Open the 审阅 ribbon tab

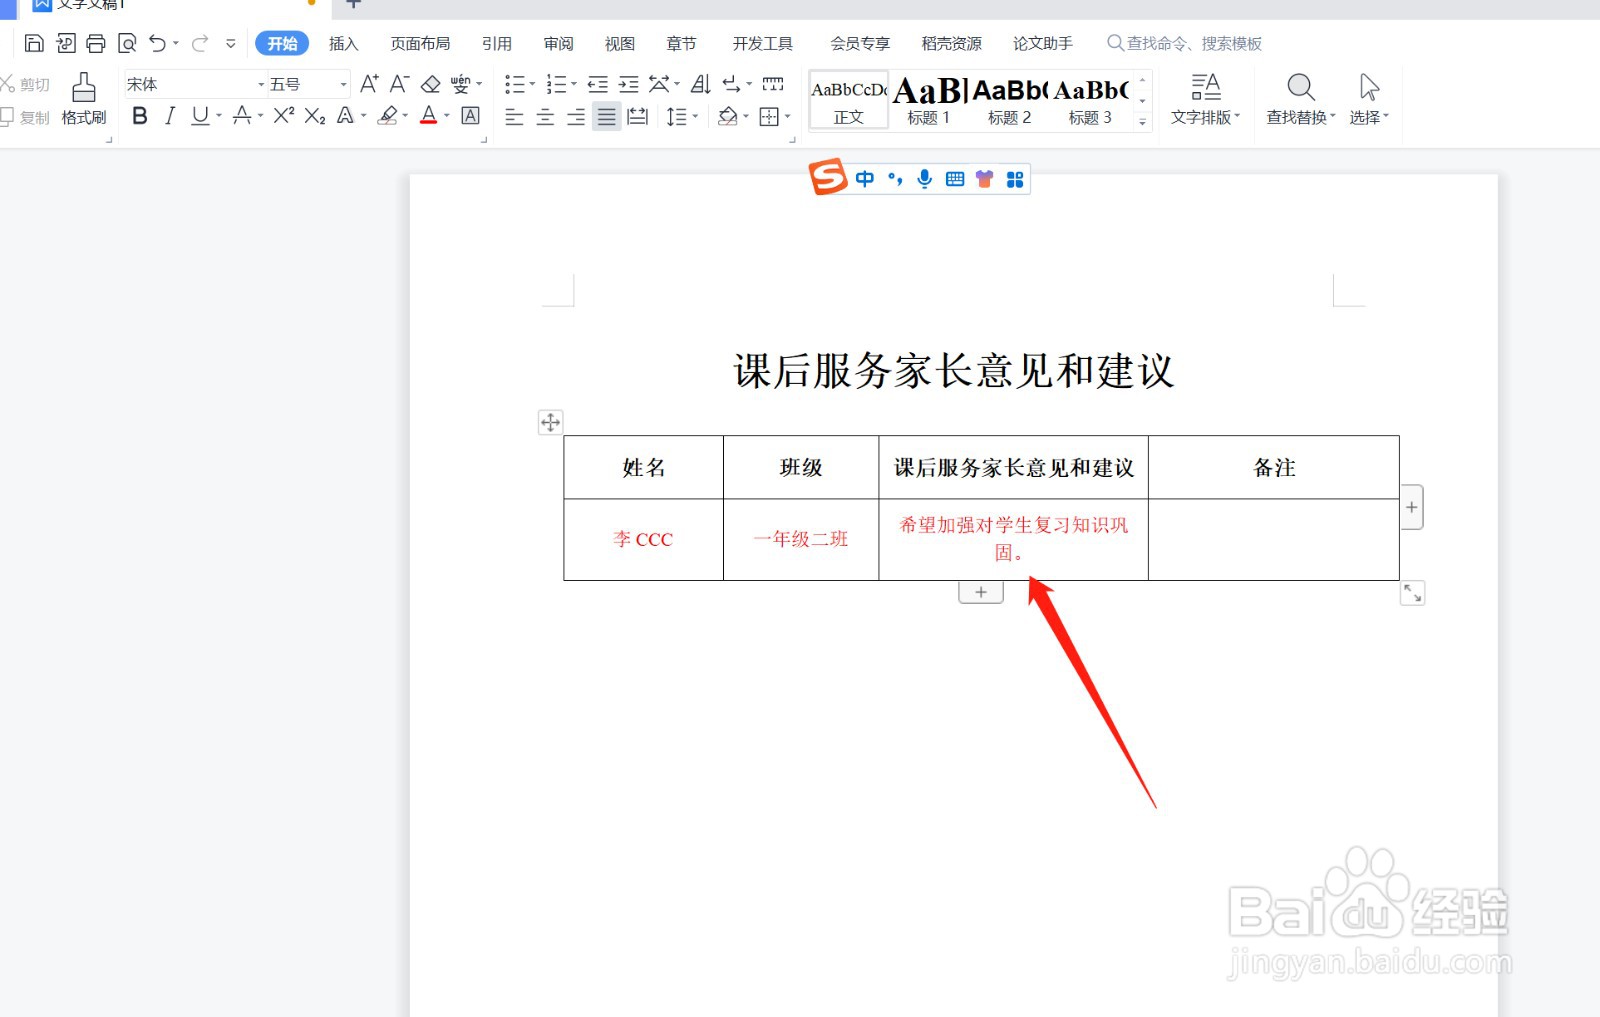tap(558, 43)
